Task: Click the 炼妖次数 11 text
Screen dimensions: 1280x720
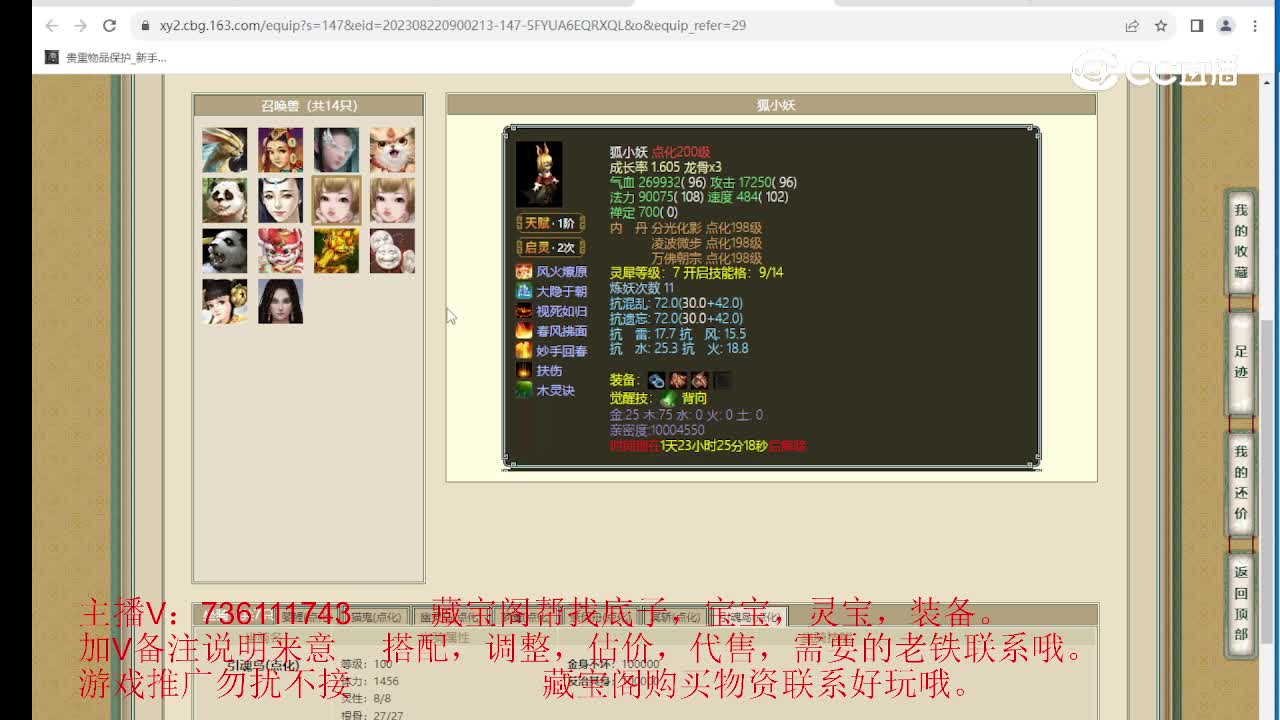Action: click(642, 287)
